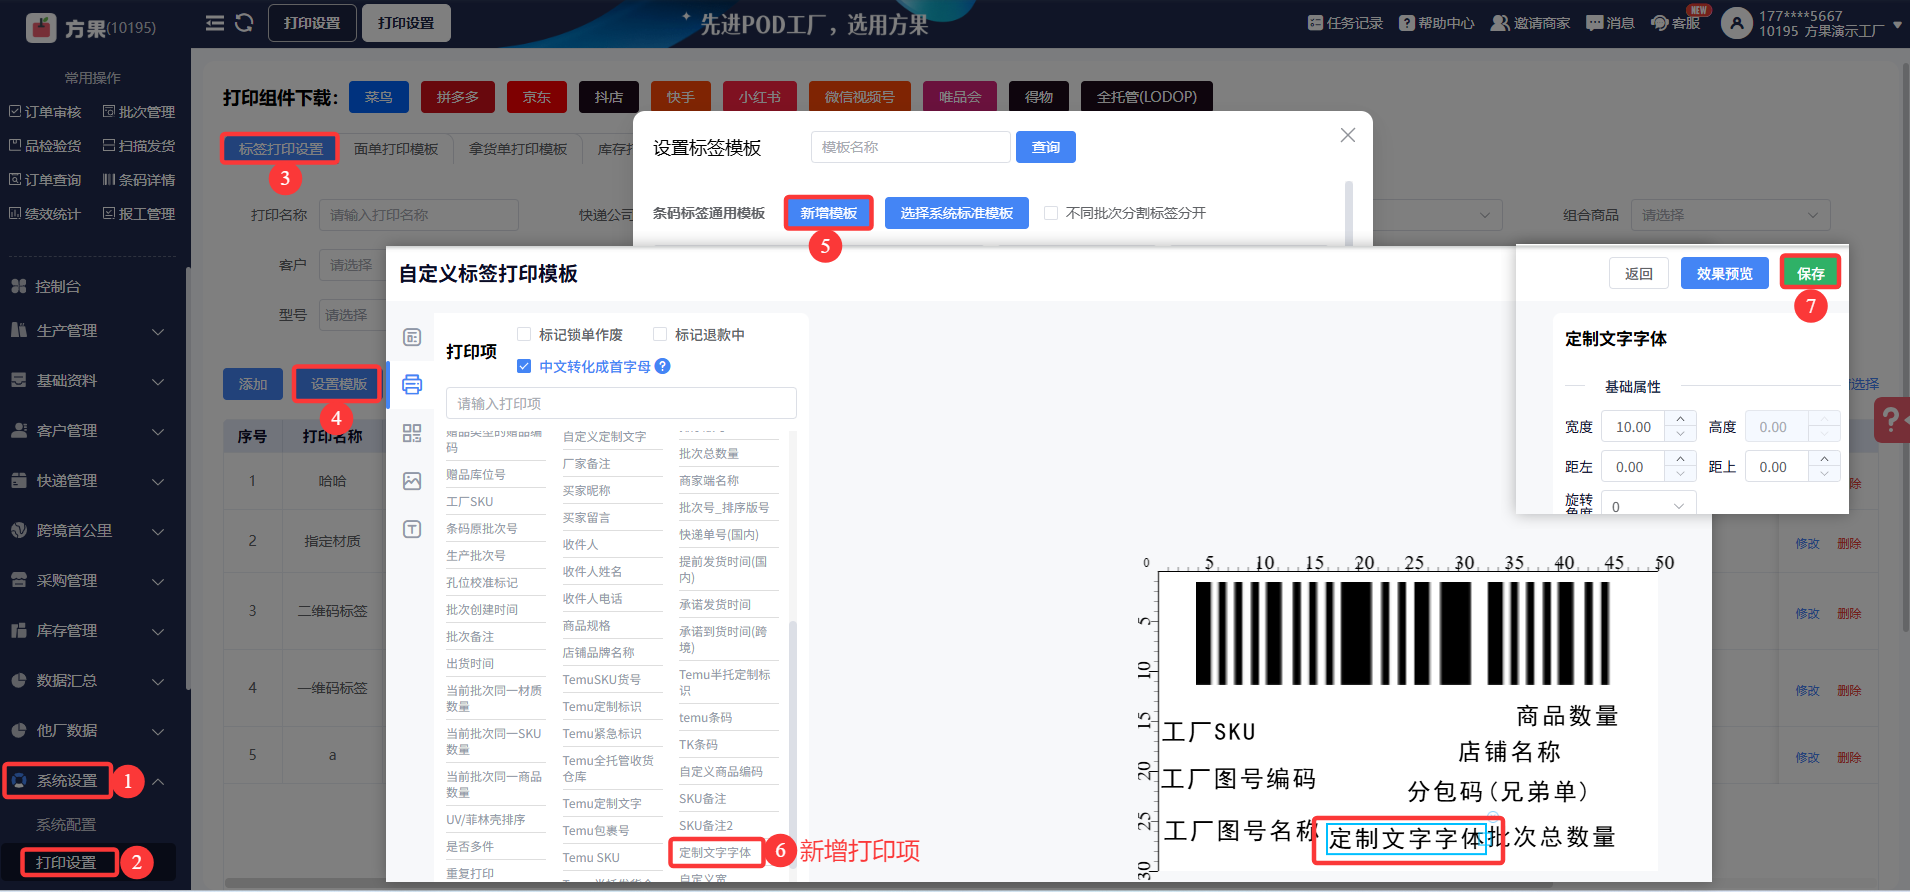This screenshot has height=892, width=1910.
Task: Uncheck the 中文转化成首字母 checkbox
Action: [x=524, y=366]
